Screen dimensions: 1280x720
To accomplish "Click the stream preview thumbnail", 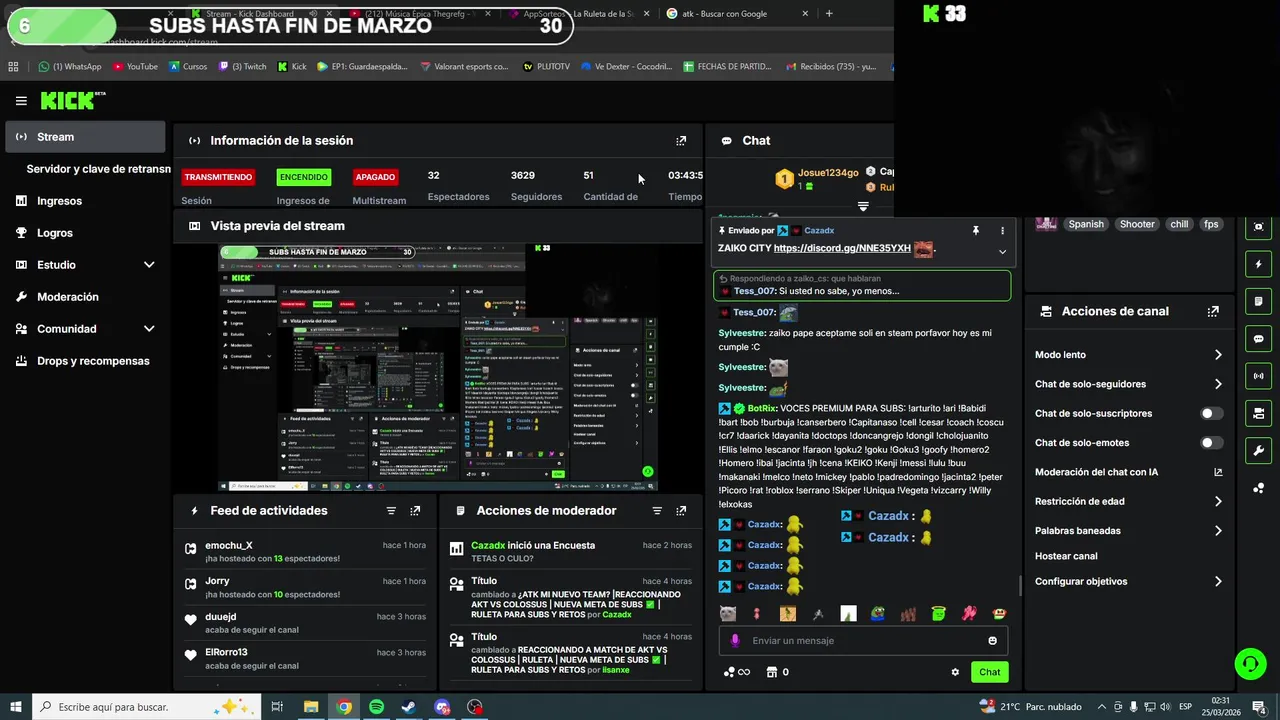I will (438, 367).
